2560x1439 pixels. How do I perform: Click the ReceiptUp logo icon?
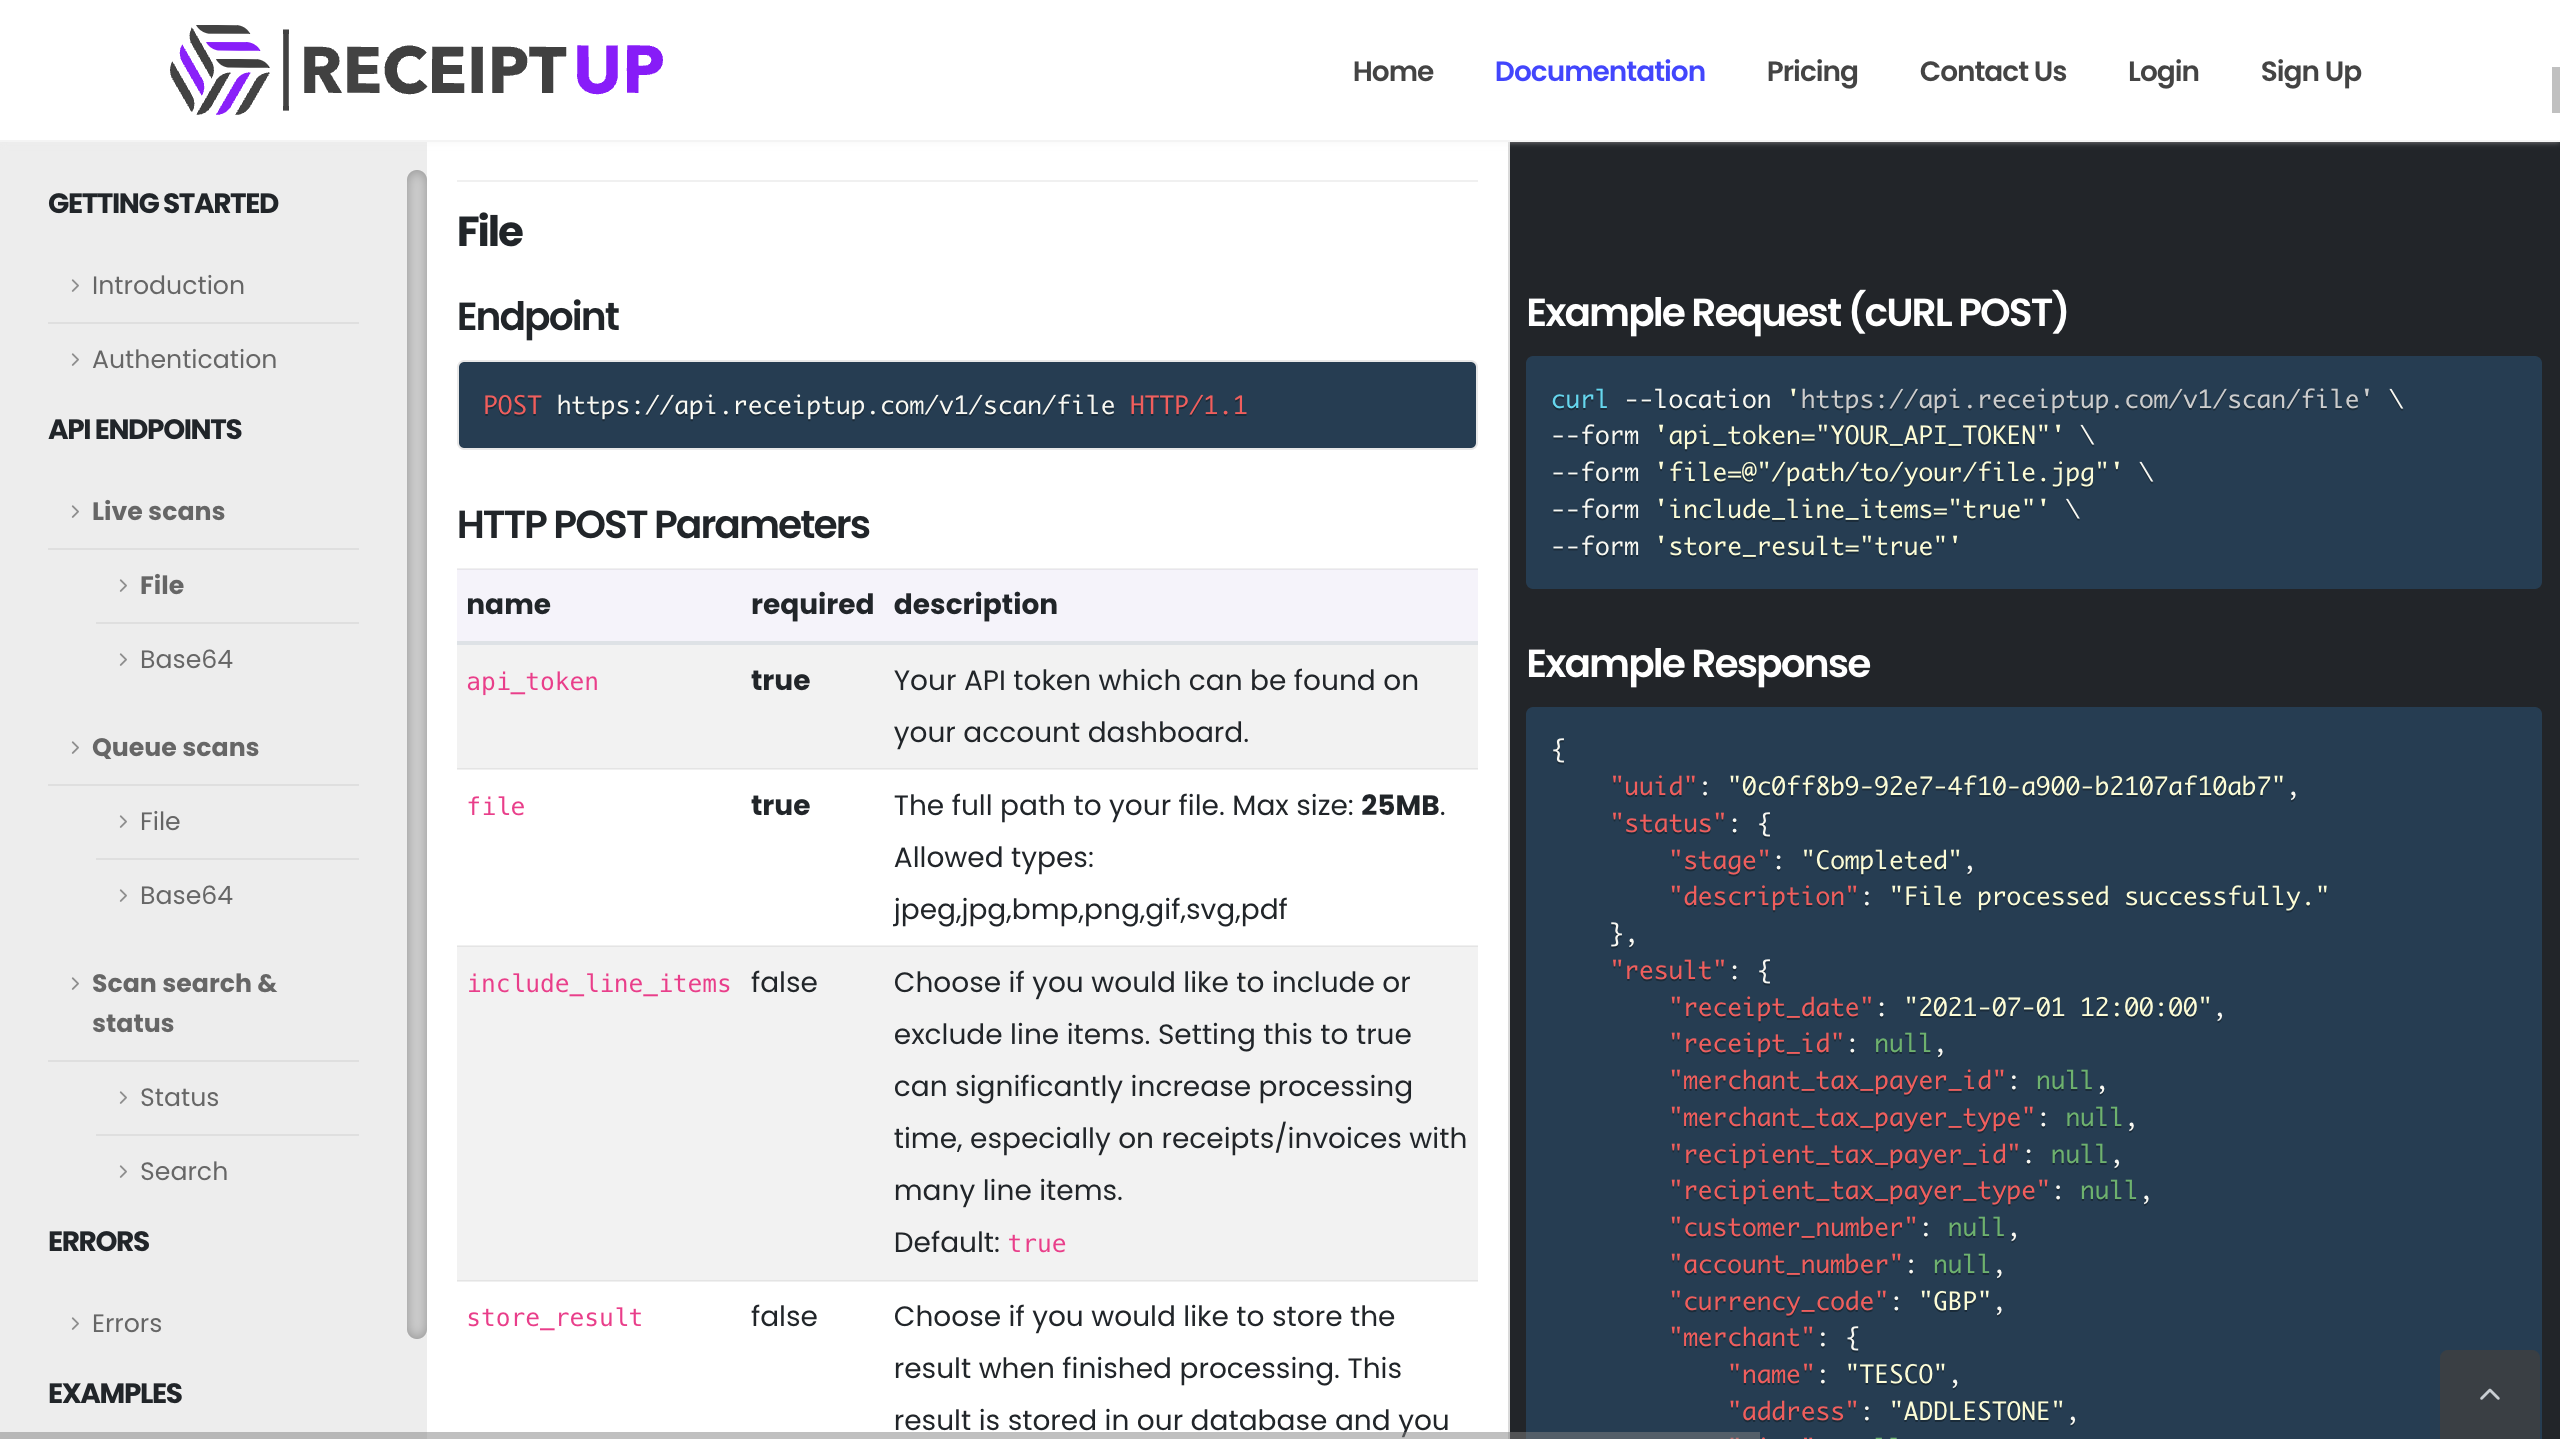219,70
